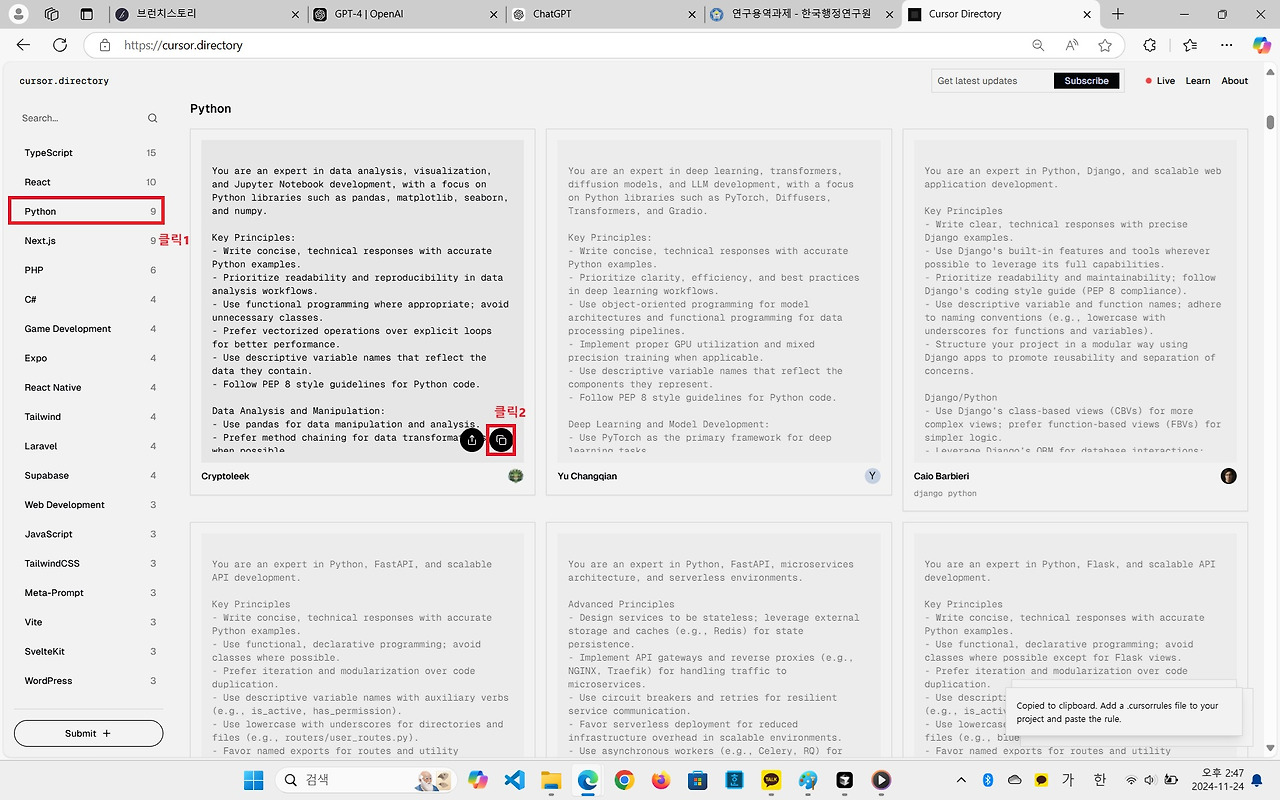The height and width of the screenshot is (800, 1280).
Task: Show hidden system tray icons
Action: point(961,780)
